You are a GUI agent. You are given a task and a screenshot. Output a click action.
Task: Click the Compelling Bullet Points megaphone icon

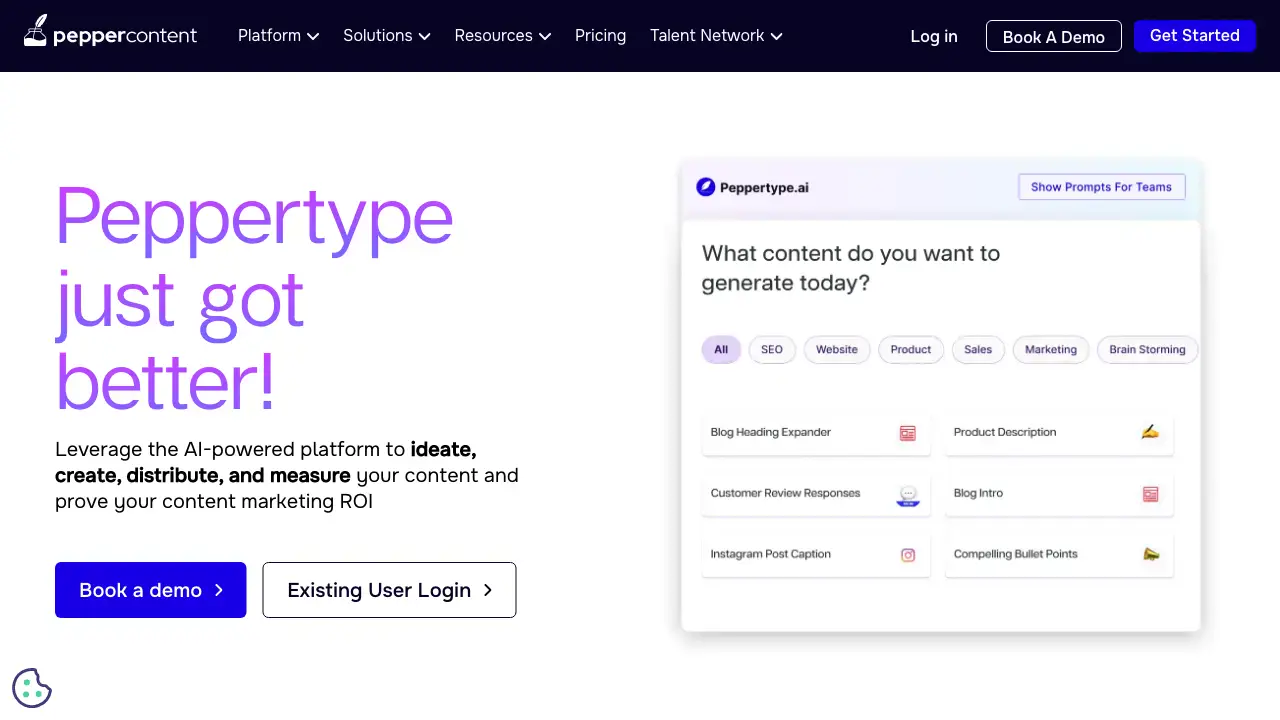(1150, 555)
